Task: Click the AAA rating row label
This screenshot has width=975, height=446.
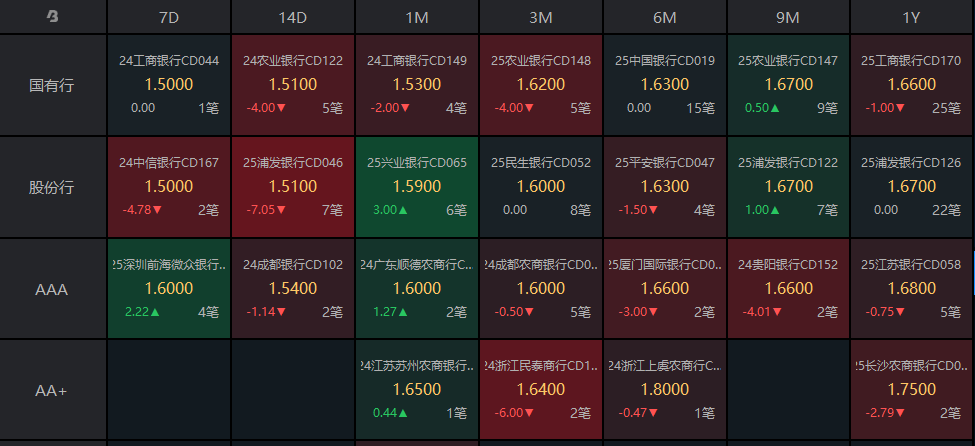Action: click(53, 289)
